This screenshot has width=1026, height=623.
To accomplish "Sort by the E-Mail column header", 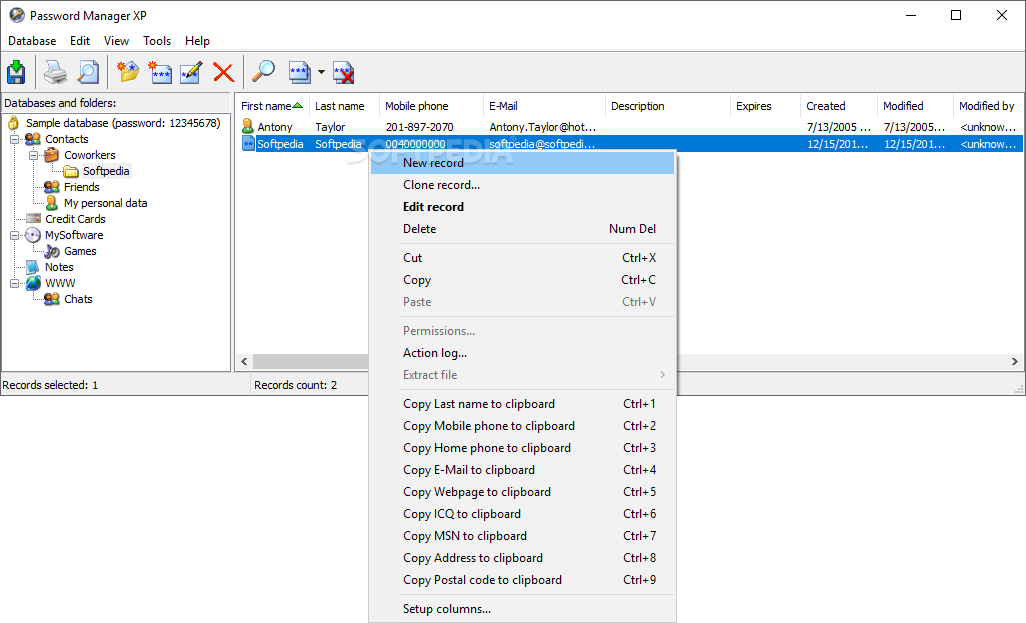I will (544, 106).
